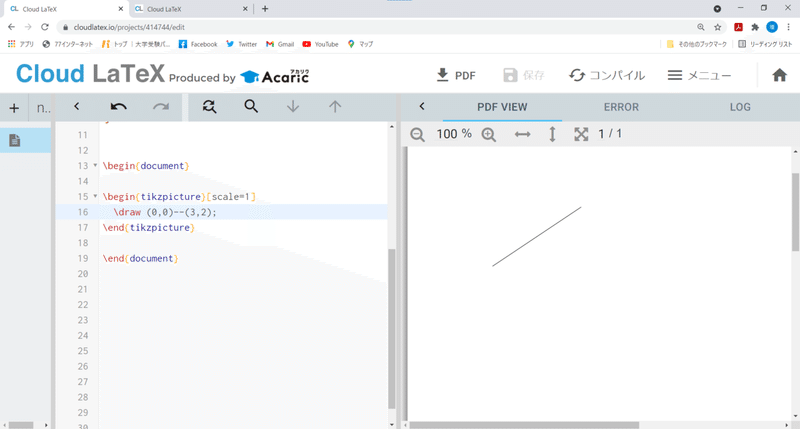Reload the page
Screen dimensions: 800x429
[x=45, y=27]
